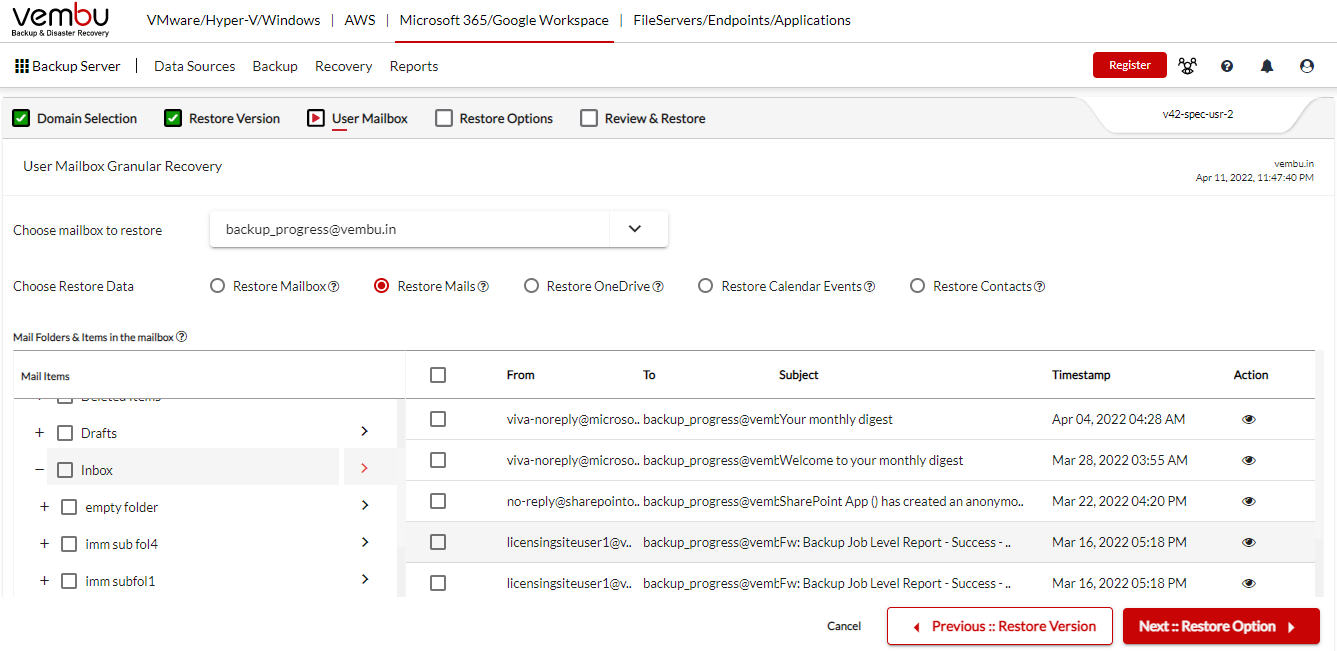The width and height of the screenshot is (1337, 651).
Task: Open imm subfol1 contents arrow
Action: (365, 579)
